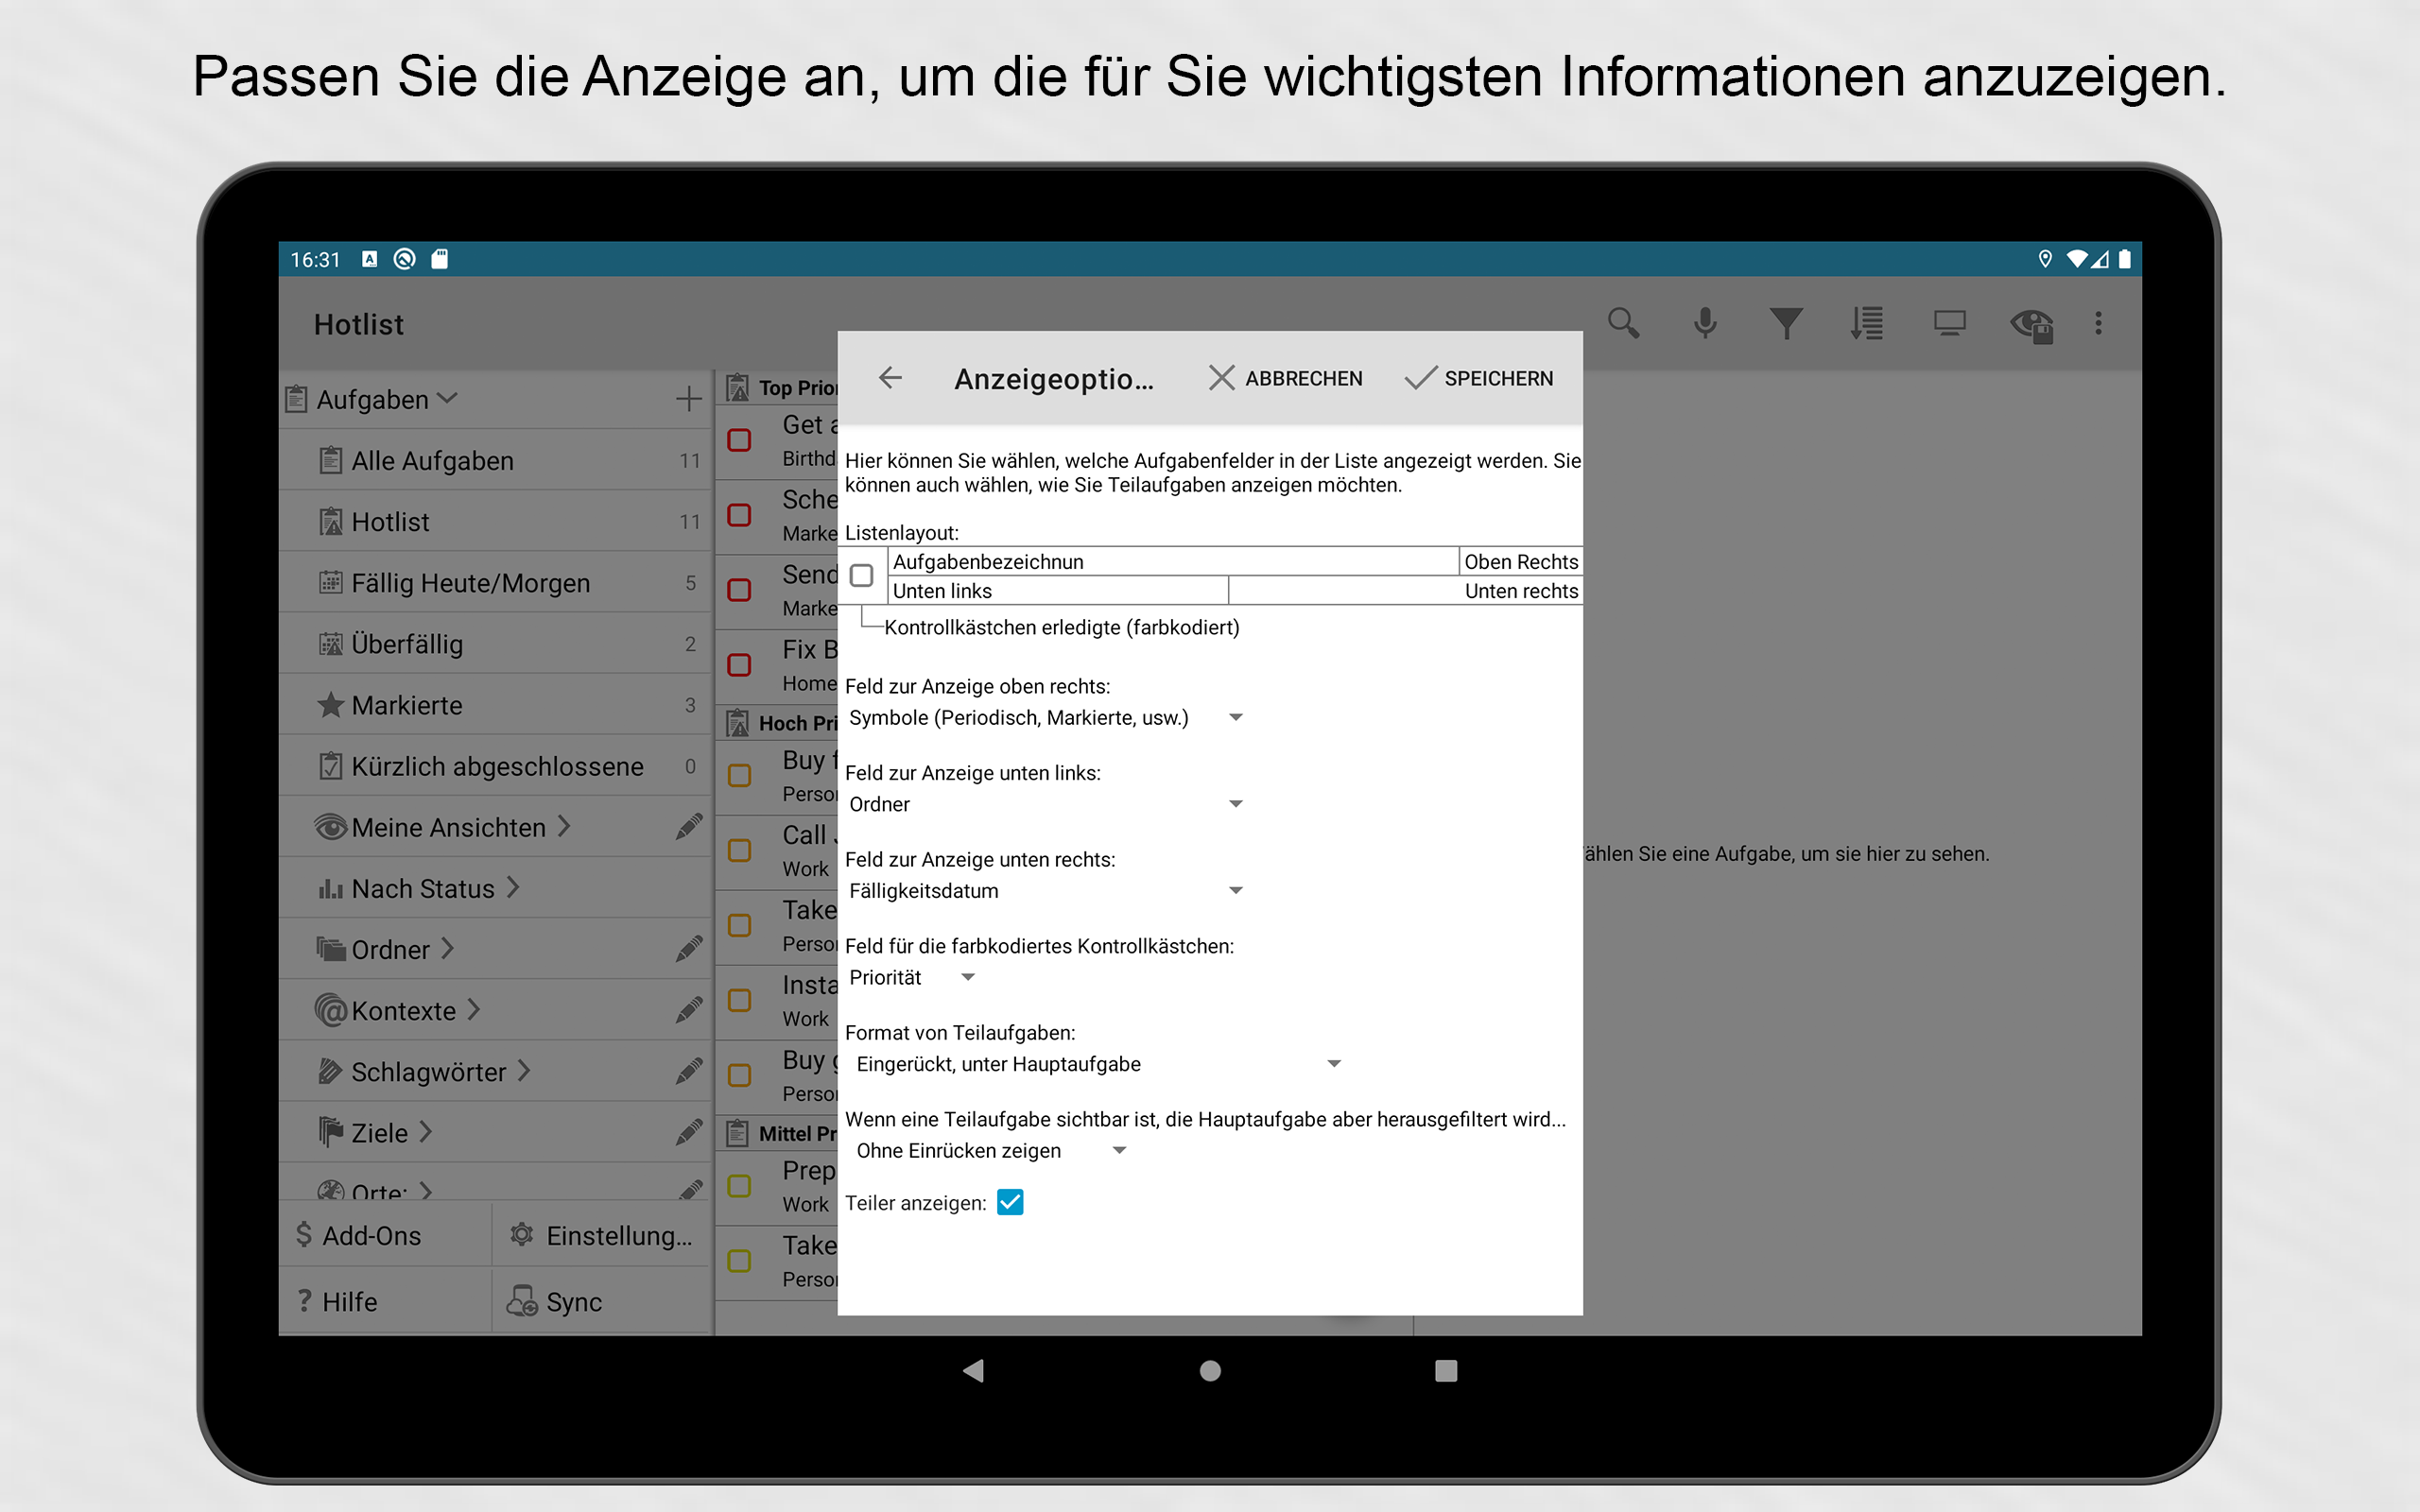Edit Kontexte with pencil icon
This screenshot has height=1512, width=2420.
coord(688,1010)
